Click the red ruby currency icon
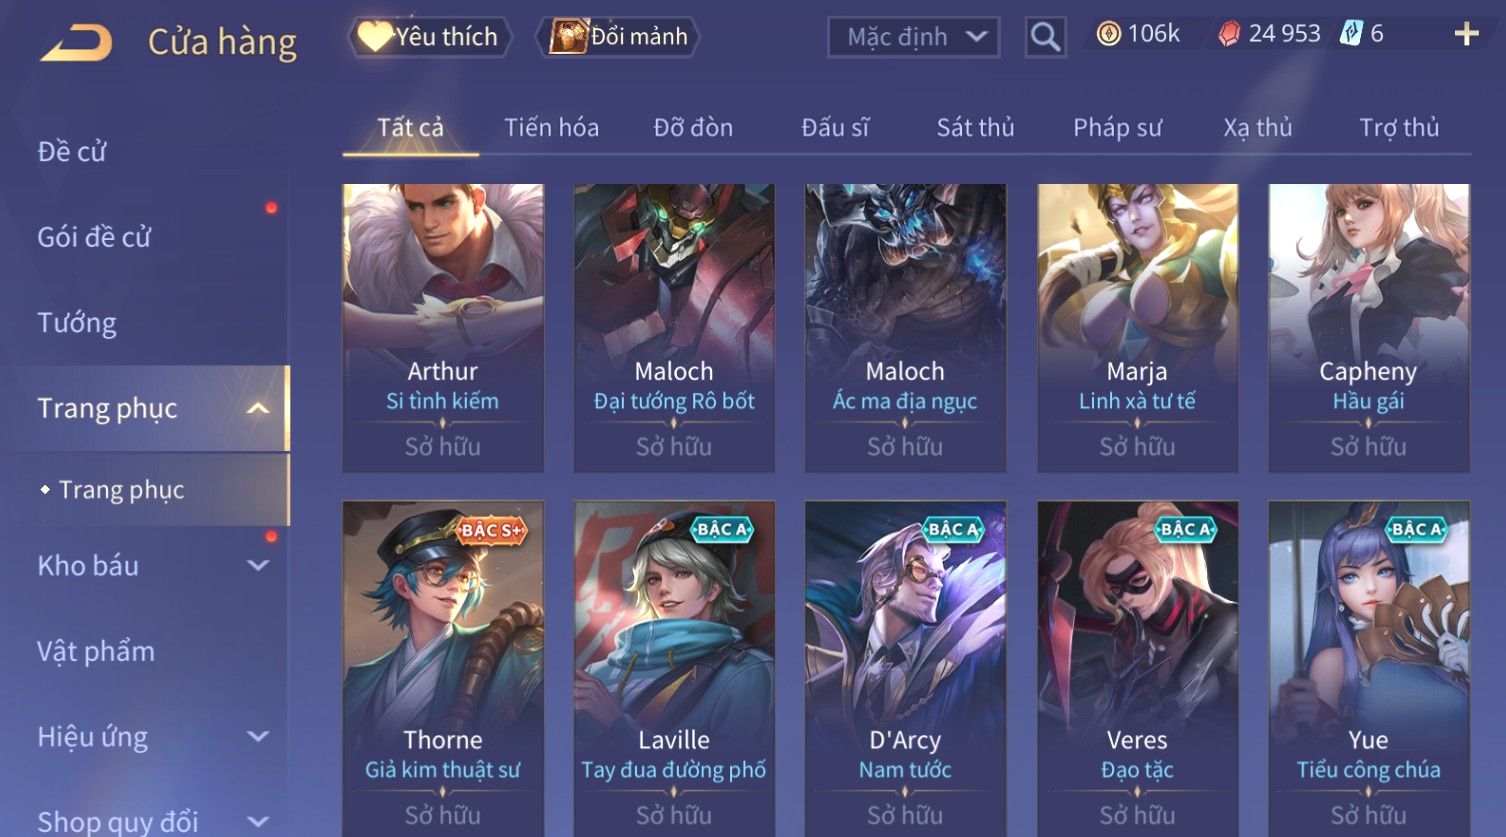This screenshot has width=1506, height=837. click(1229, 34)
